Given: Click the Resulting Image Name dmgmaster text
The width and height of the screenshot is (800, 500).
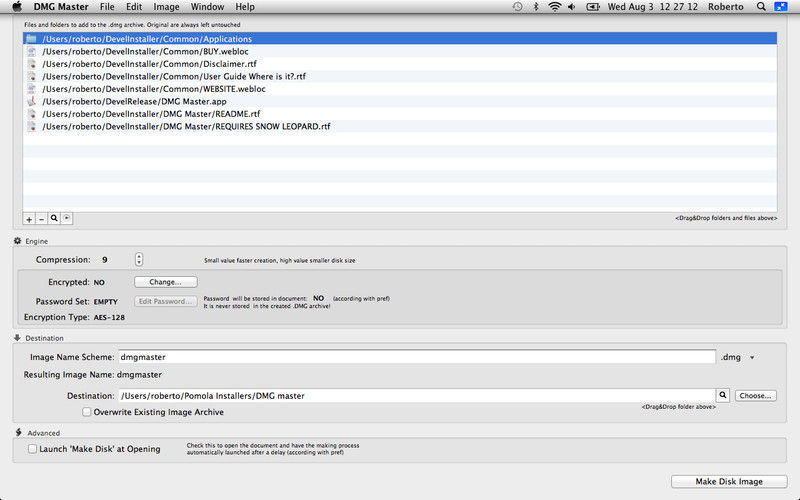Looking at the screenshot, I should point(139,374).
